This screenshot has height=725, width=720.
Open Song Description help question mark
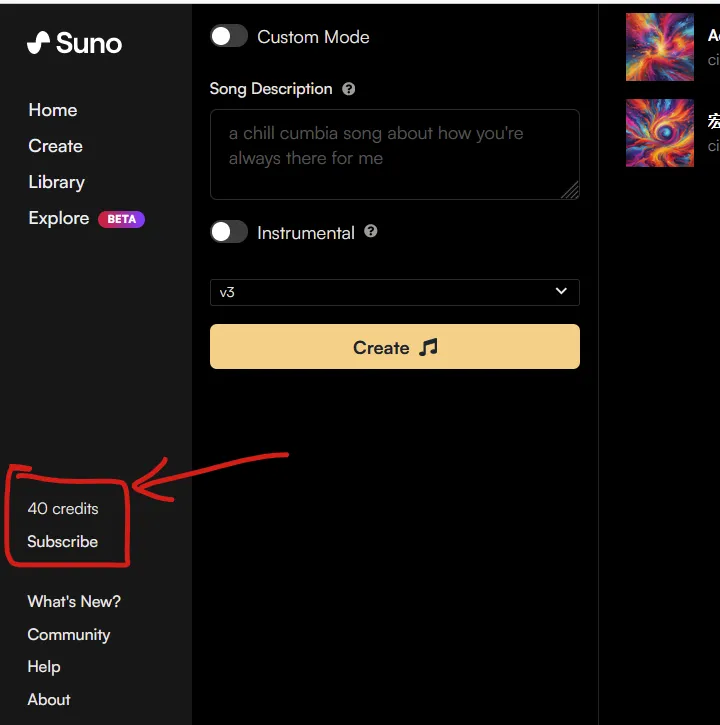coord(349,89)
